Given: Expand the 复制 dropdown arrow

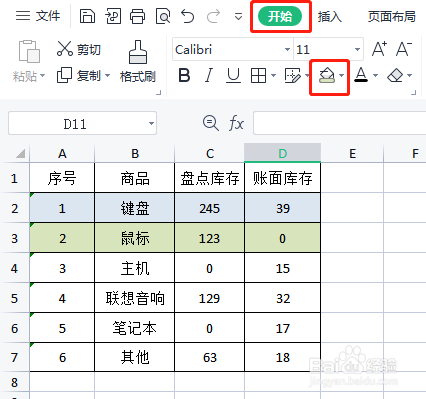Looking at the screenshot, I should click(x=107, y=75).
